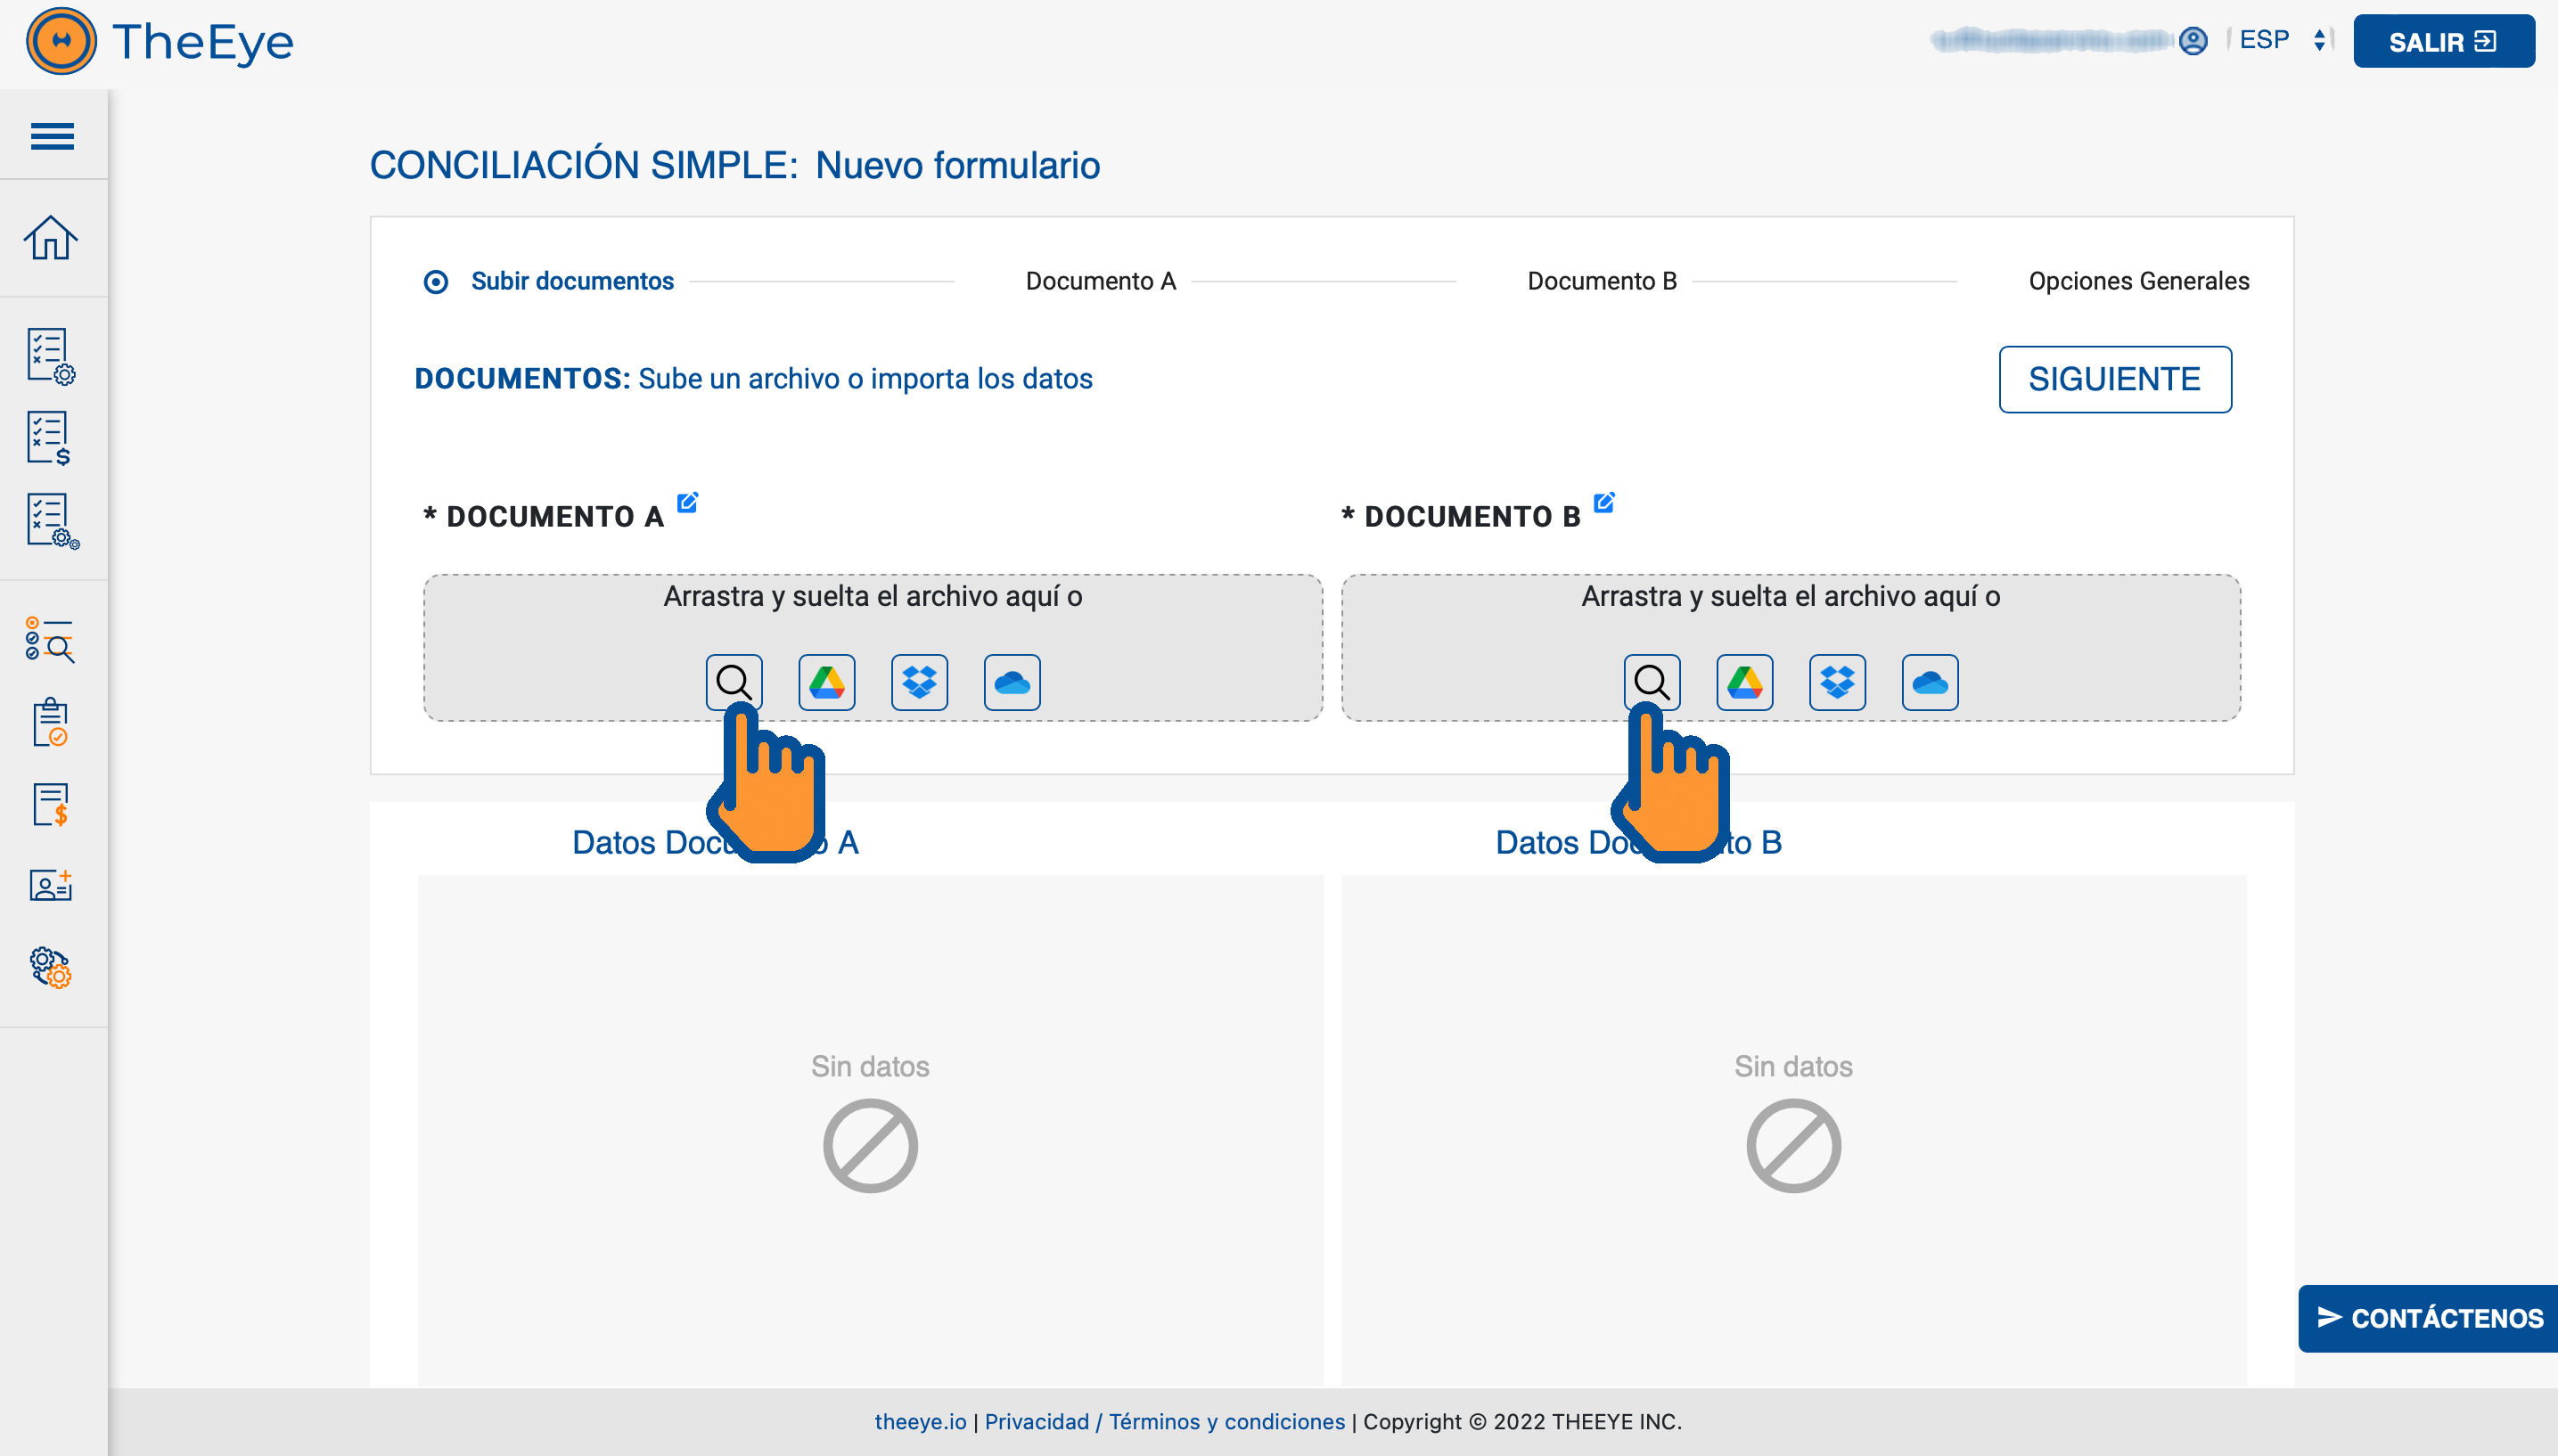2558x1456 pixels.
Task: Click edit pencil next to Documento A
Action: coord(687,502)
